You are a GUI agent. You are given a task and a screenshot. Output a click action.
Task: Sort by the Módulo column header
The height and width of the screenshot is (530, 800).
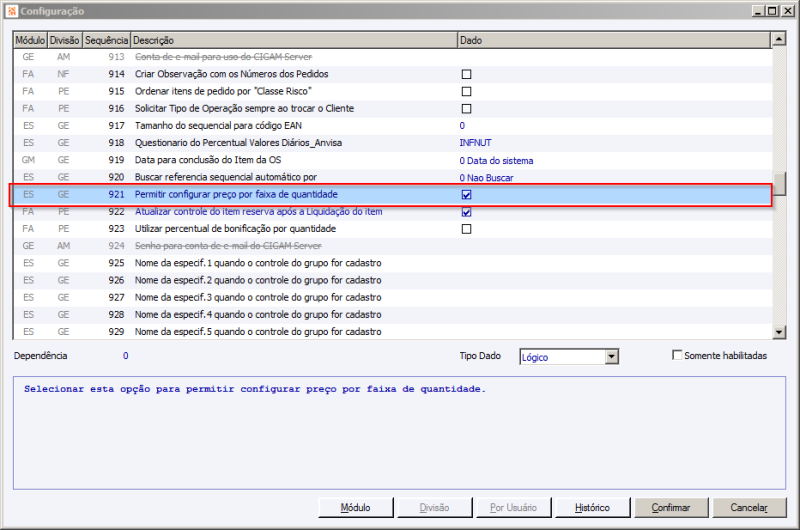click(30, 40)
